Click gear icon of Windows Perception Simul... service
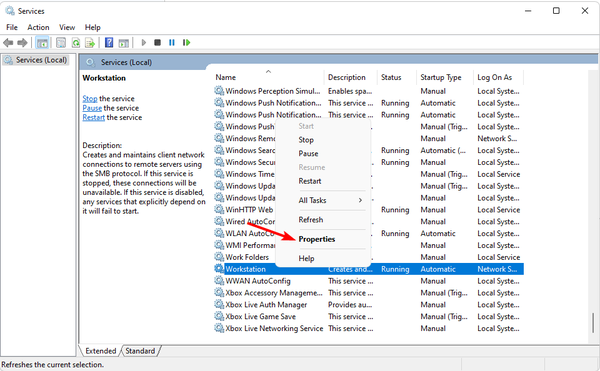600x371 pixels. pyautogui.click(x=219, y=91)
